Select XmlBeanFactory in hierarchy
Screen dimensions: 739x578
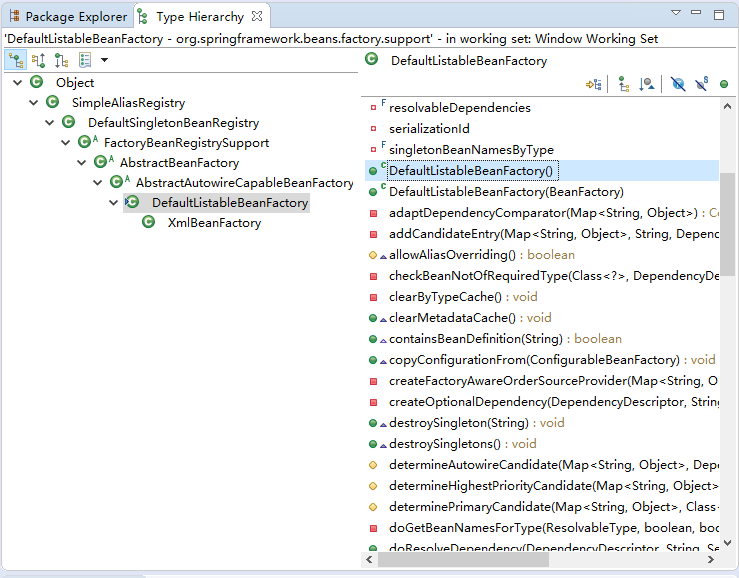click(x=214, y=223)
